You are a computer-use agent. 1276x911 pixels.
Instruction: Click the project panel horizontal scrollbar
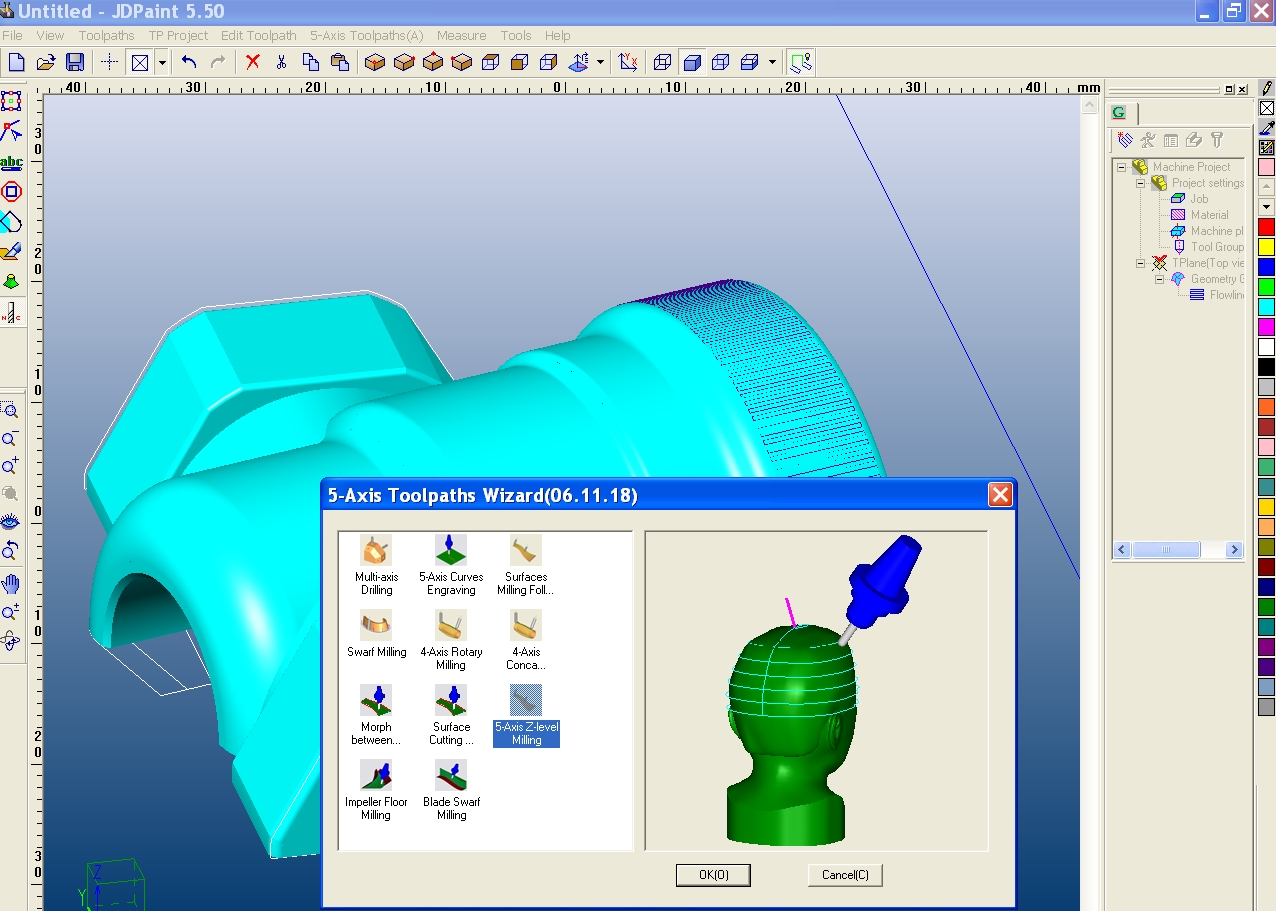click(x=1178, y=549)
